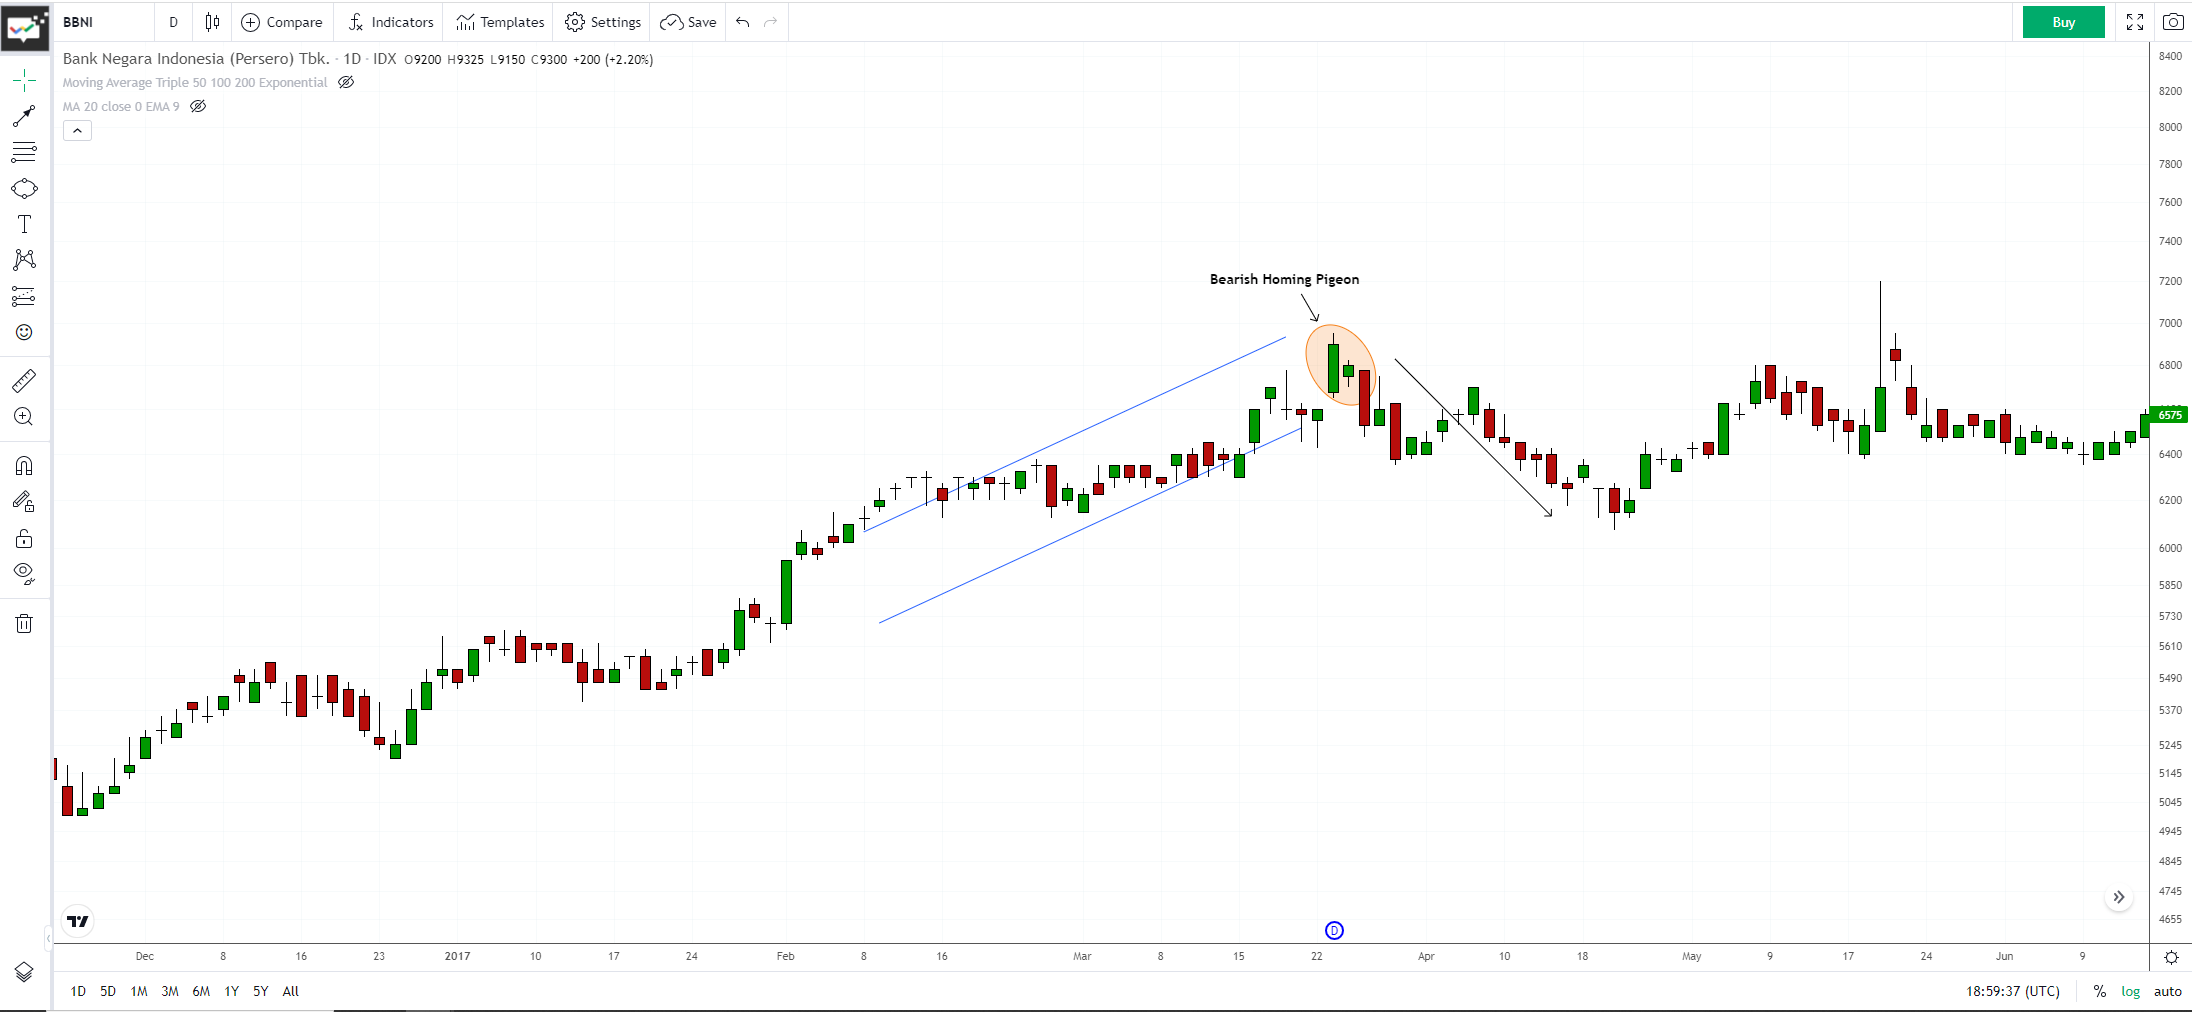
Task: Toggle logarithmic scale
Action: 2131,991
